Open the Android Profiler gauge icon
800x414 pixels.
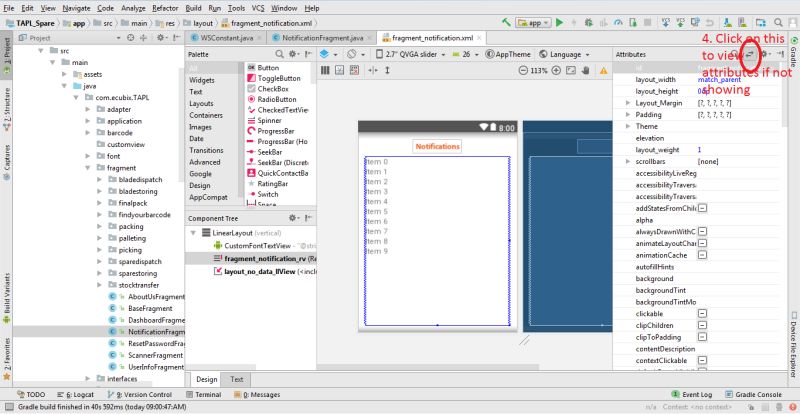[x=618, y=23]
